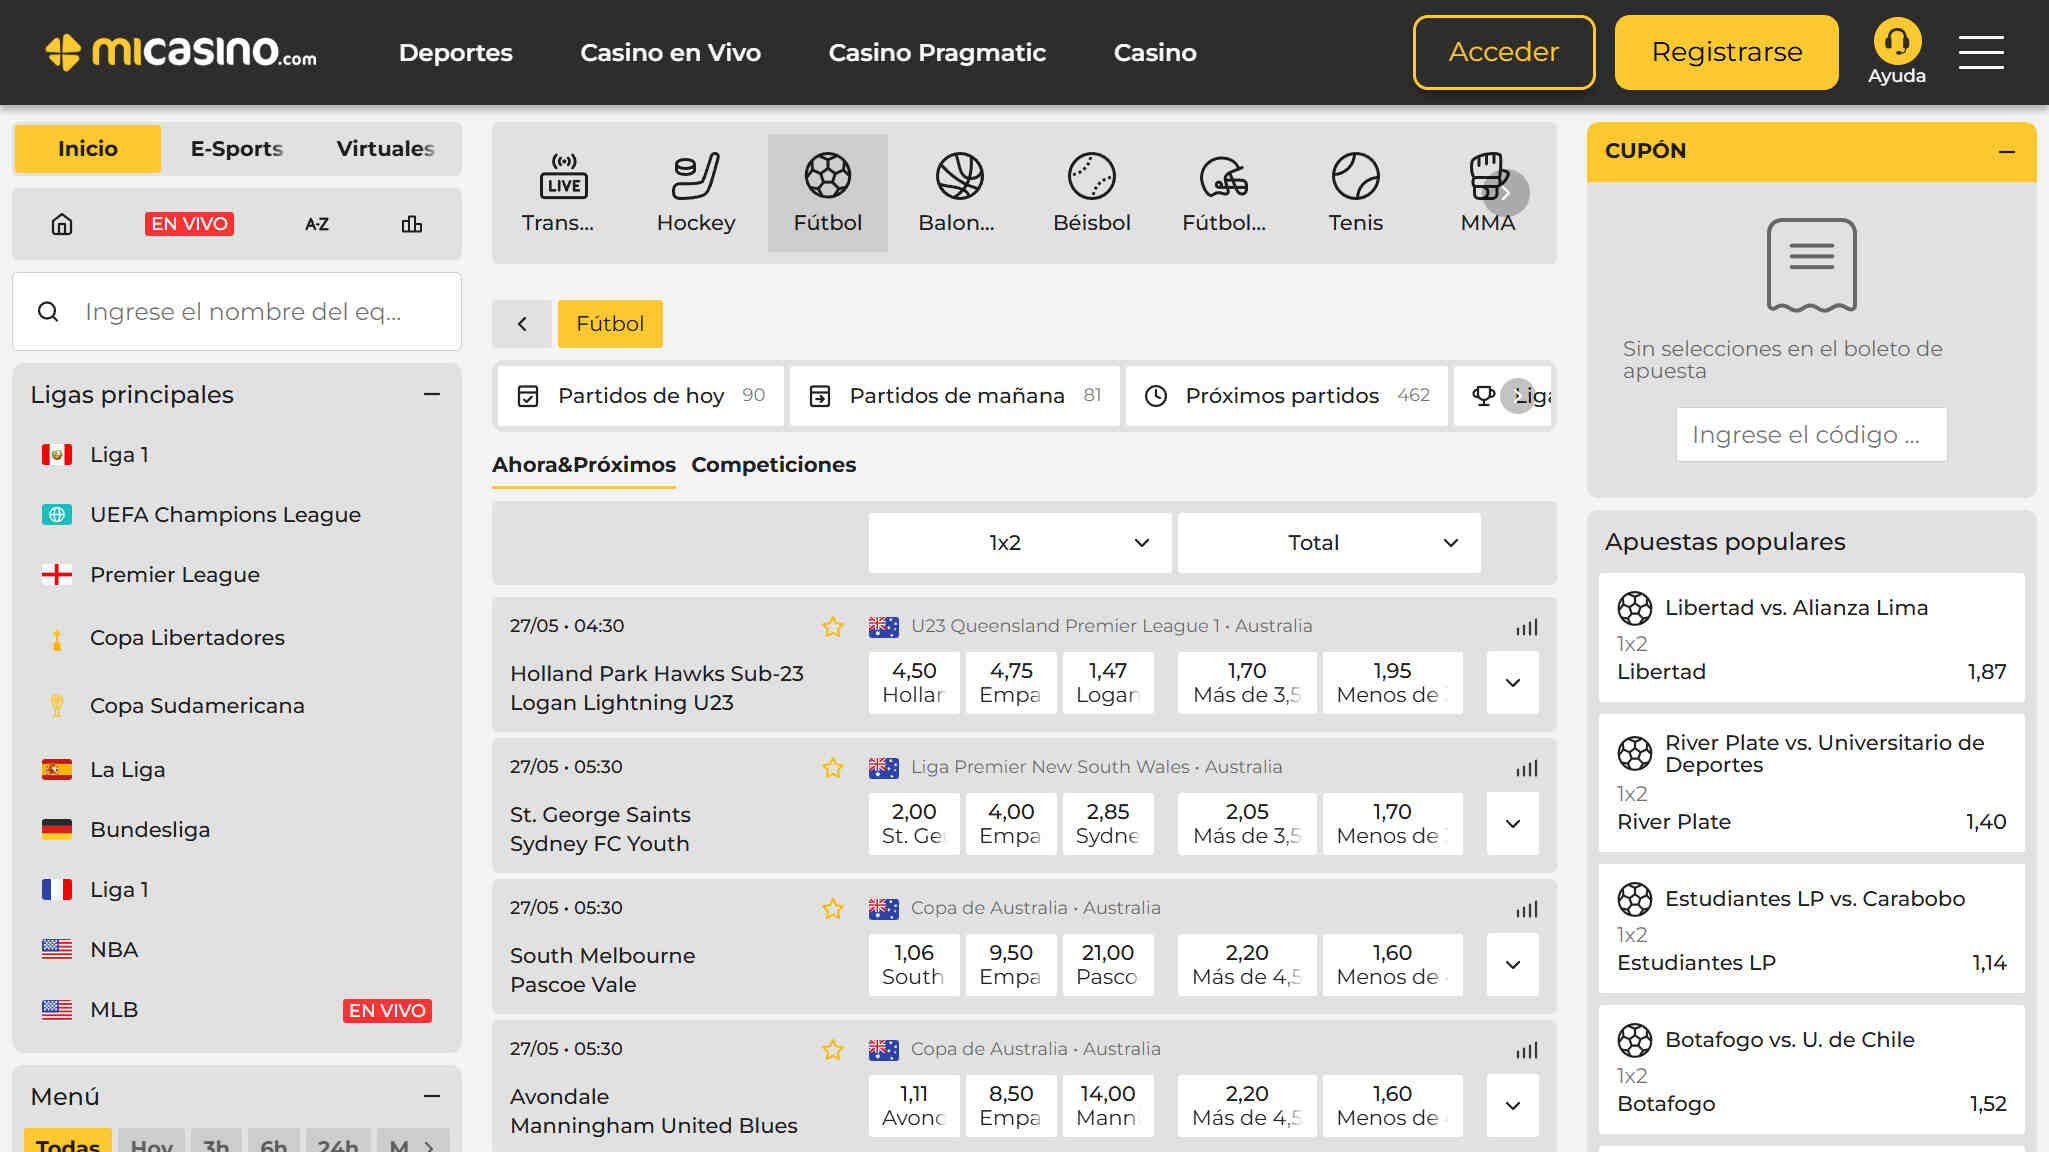Click the Acceder login button
The width and height of the screenshot is (2049, 1152).
pyautogui.click(x=1503, y=52)
